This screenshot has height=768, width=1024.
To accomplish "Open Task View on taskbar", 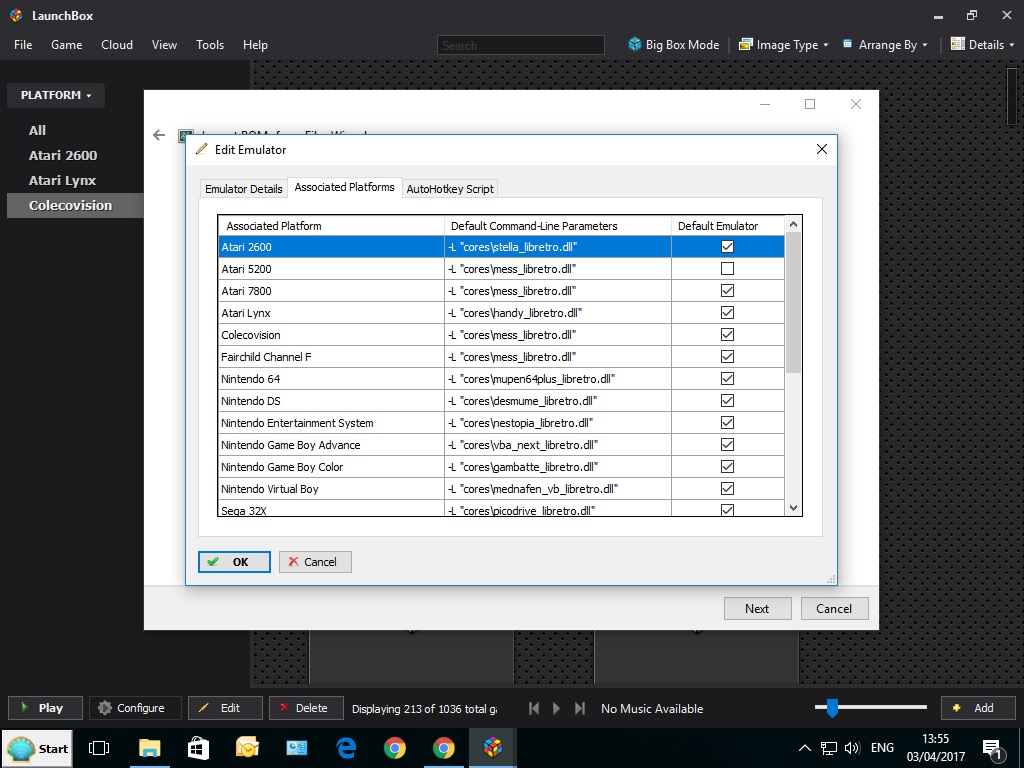I will 99,748.
